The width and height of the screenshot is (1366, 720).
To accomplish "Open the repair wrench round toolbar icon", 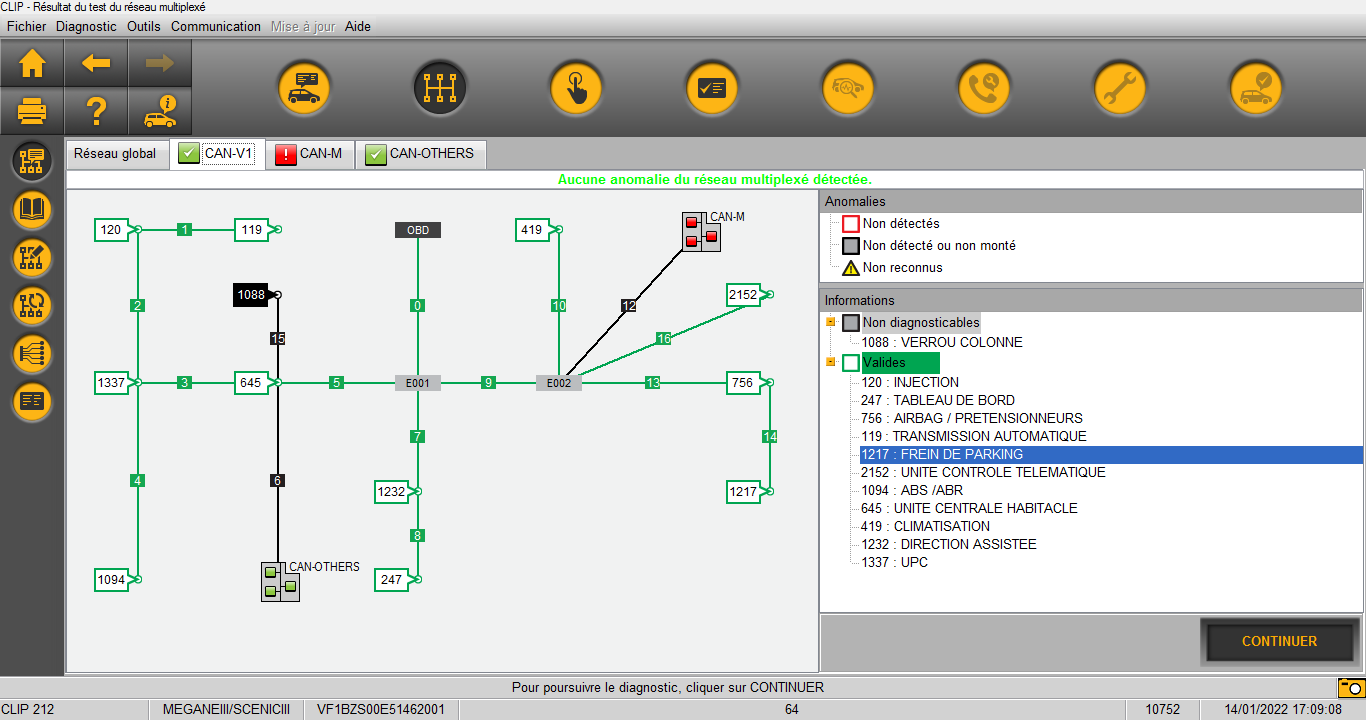I will tap(1120, 88).
